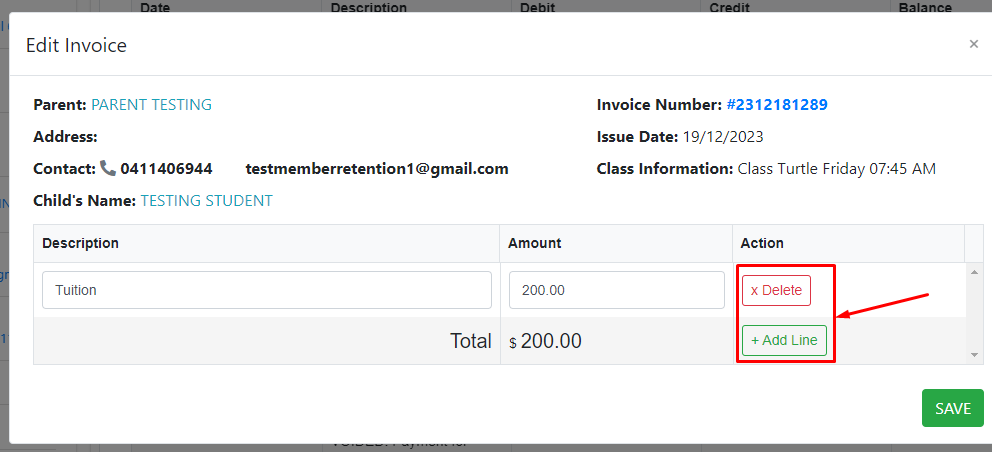Click the table scrollbar down arrow

(x=974, y=355)
